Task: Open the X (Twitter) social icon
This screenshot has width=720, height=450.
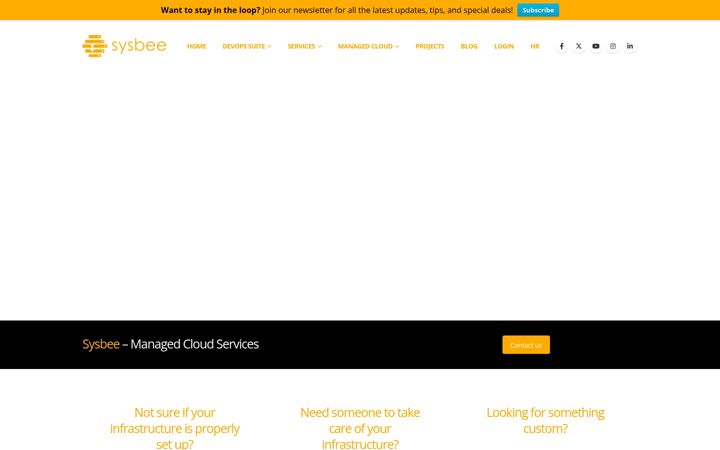Action: [x=579, y=46]
